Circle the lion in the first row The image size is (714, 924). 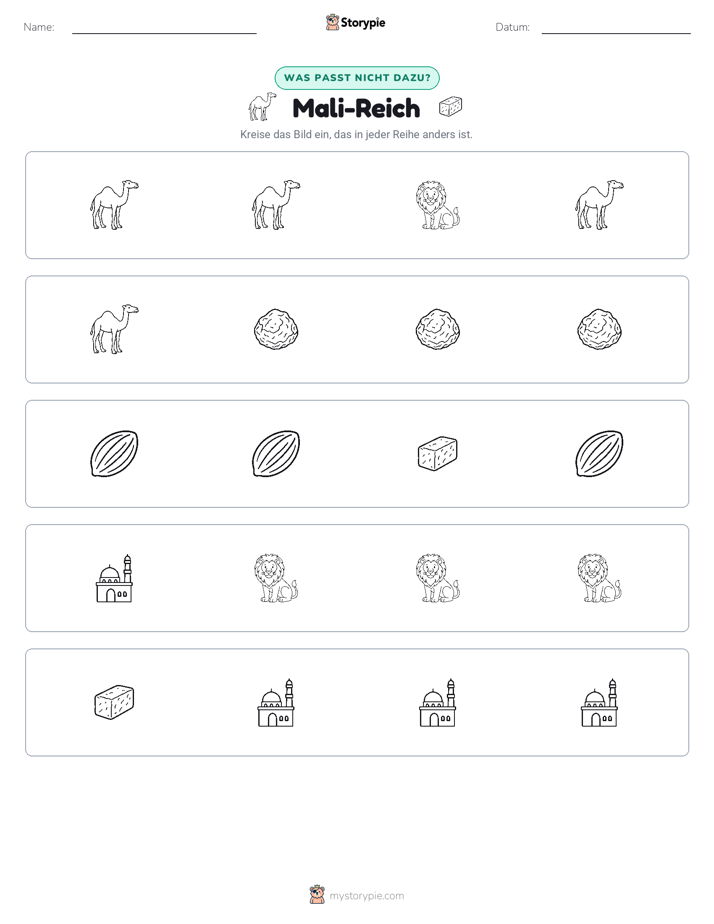(437, 205)
